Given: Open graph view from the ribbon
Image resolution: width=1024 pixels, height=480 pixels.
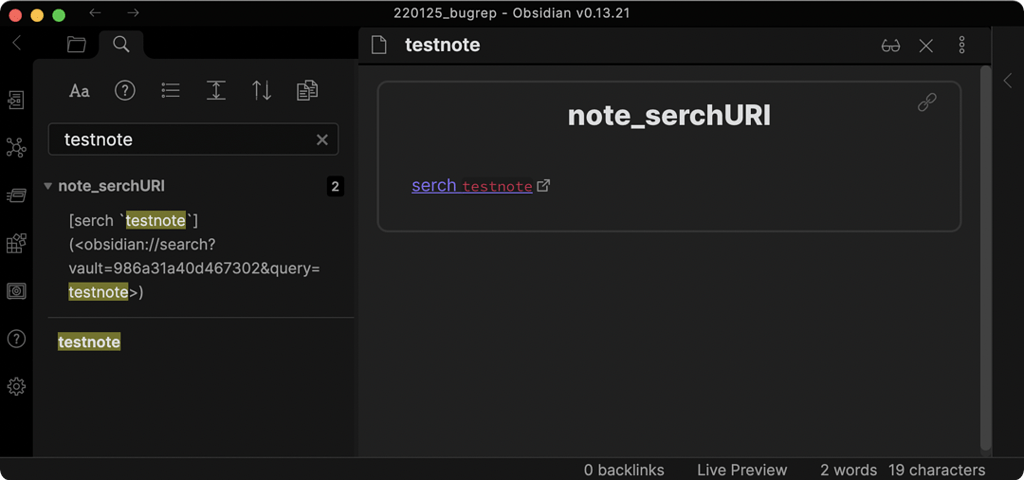Looking at the screenshot, I should [16, 148].
